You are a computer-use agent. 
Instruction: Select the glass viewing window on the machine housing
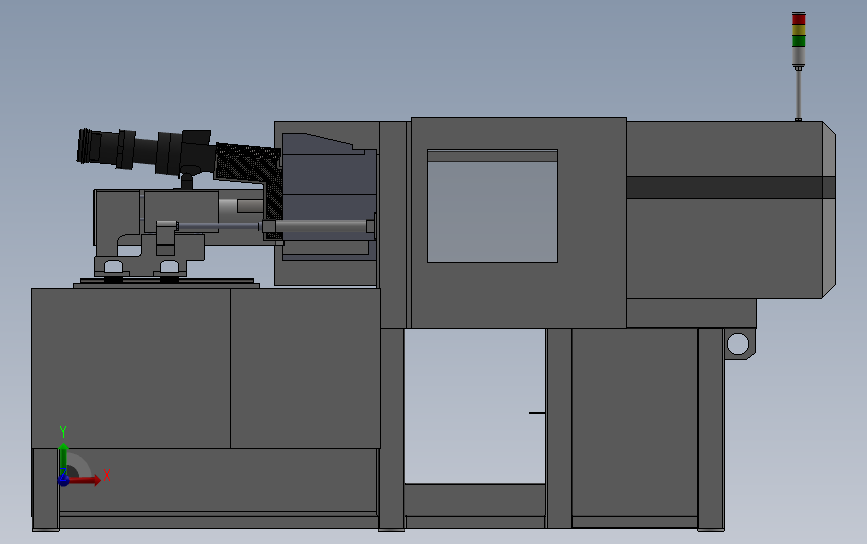pos(492,206)
